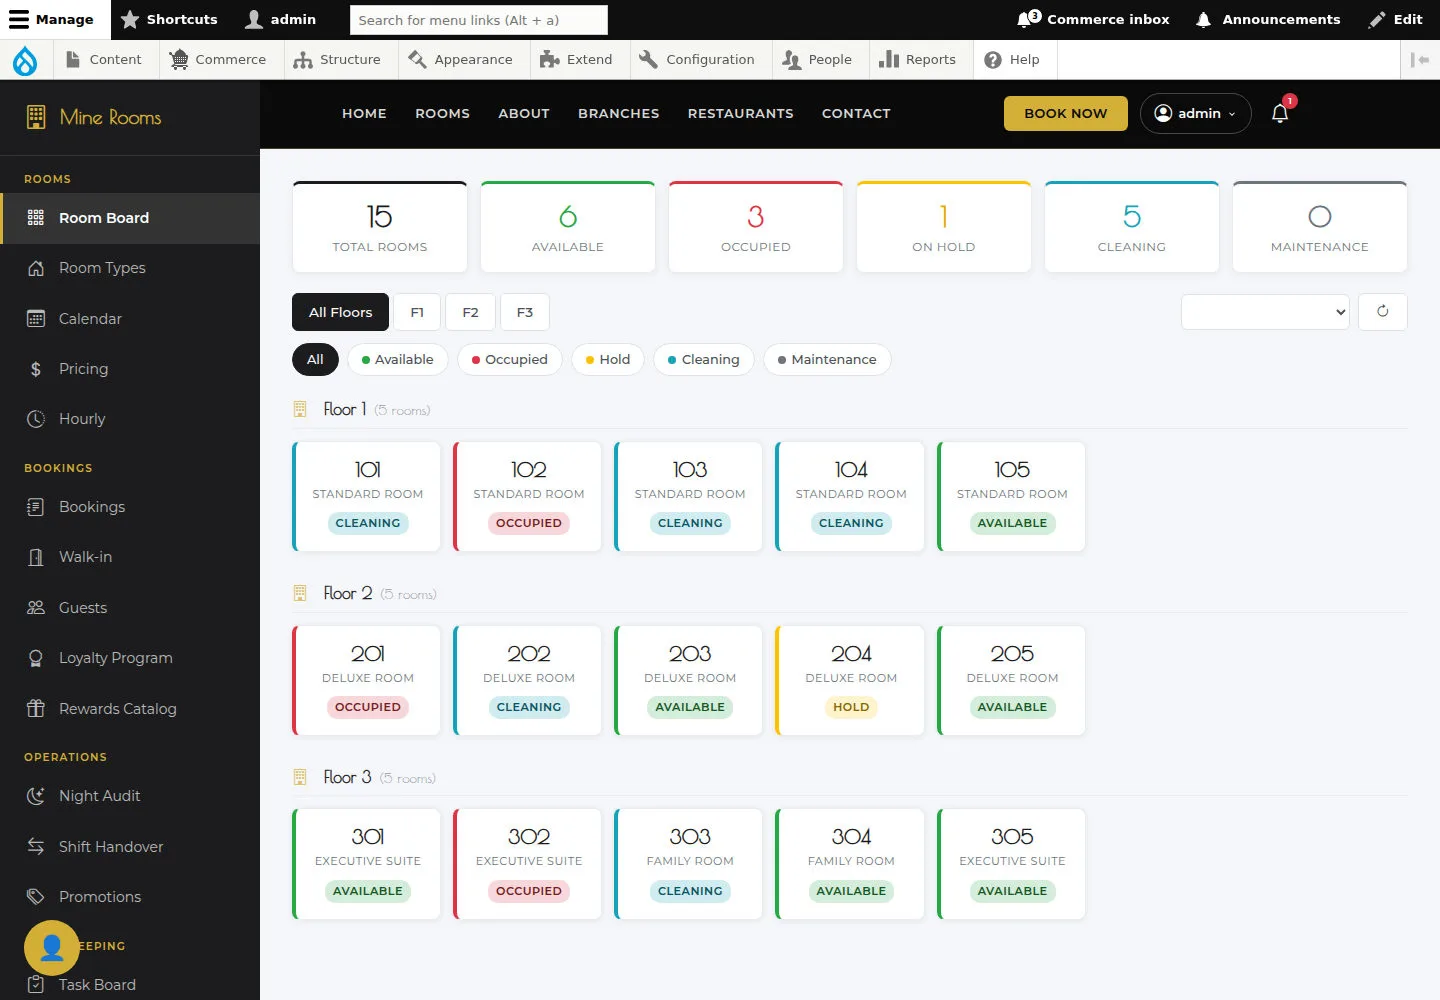Click the Pricing dollar icon
Screen dimensions: 1440x1000
click(x=36, y=369)
